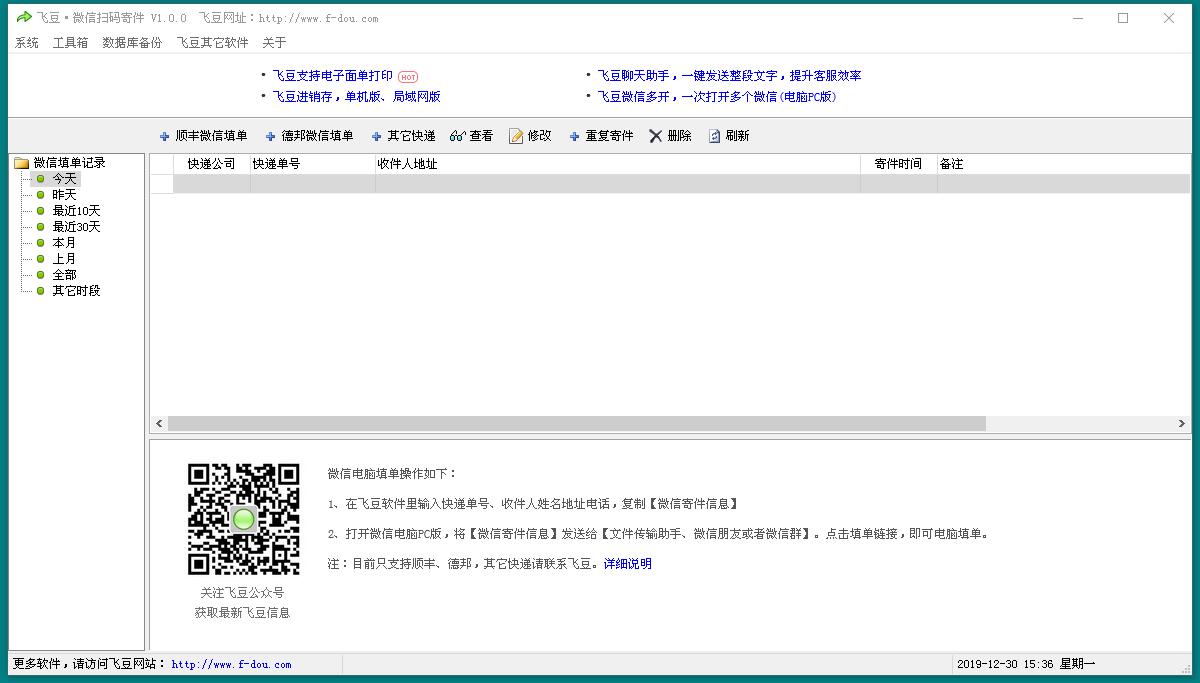Open the 系统 menu
The height and width of the screenshot is (683, 1200).
point(27,43)
